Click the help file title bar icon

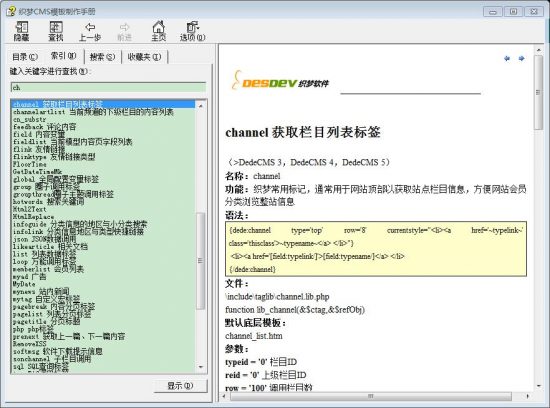pos(11,11)
